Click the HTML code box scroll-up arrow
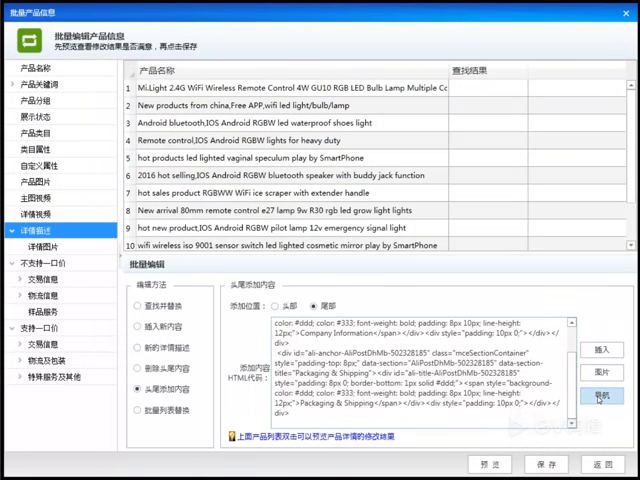This screenshot has width=640, height=480. [572, 323]
